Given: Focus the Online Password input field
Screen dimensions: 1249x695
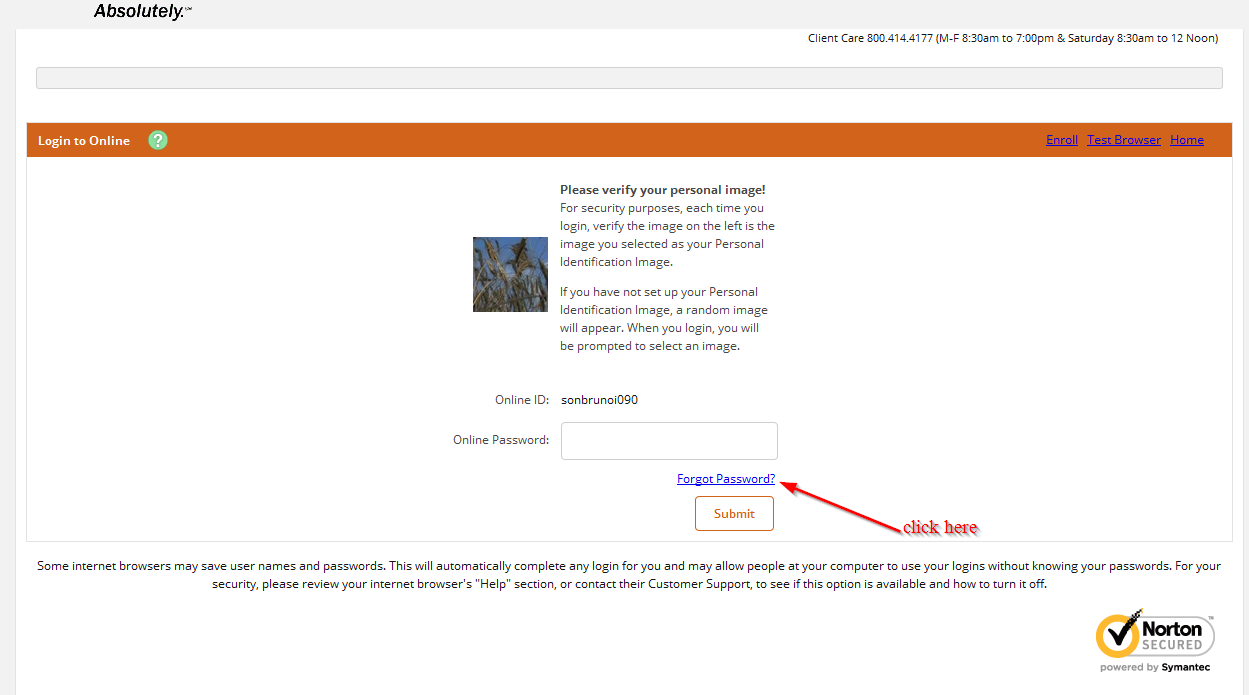Looking at the screenshot, I should pyautogui.click(x=669, y=441).
